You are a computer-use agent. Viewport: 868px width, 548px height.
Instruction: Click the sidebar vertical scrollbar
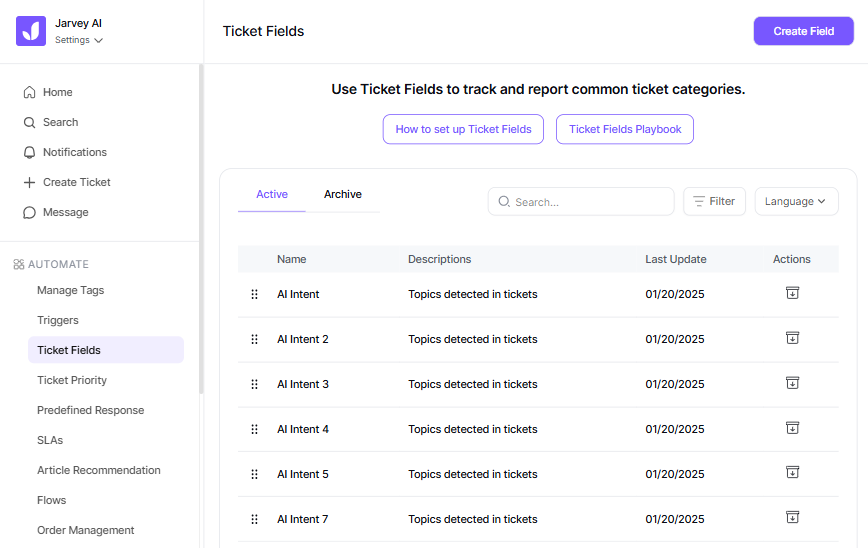201,230
